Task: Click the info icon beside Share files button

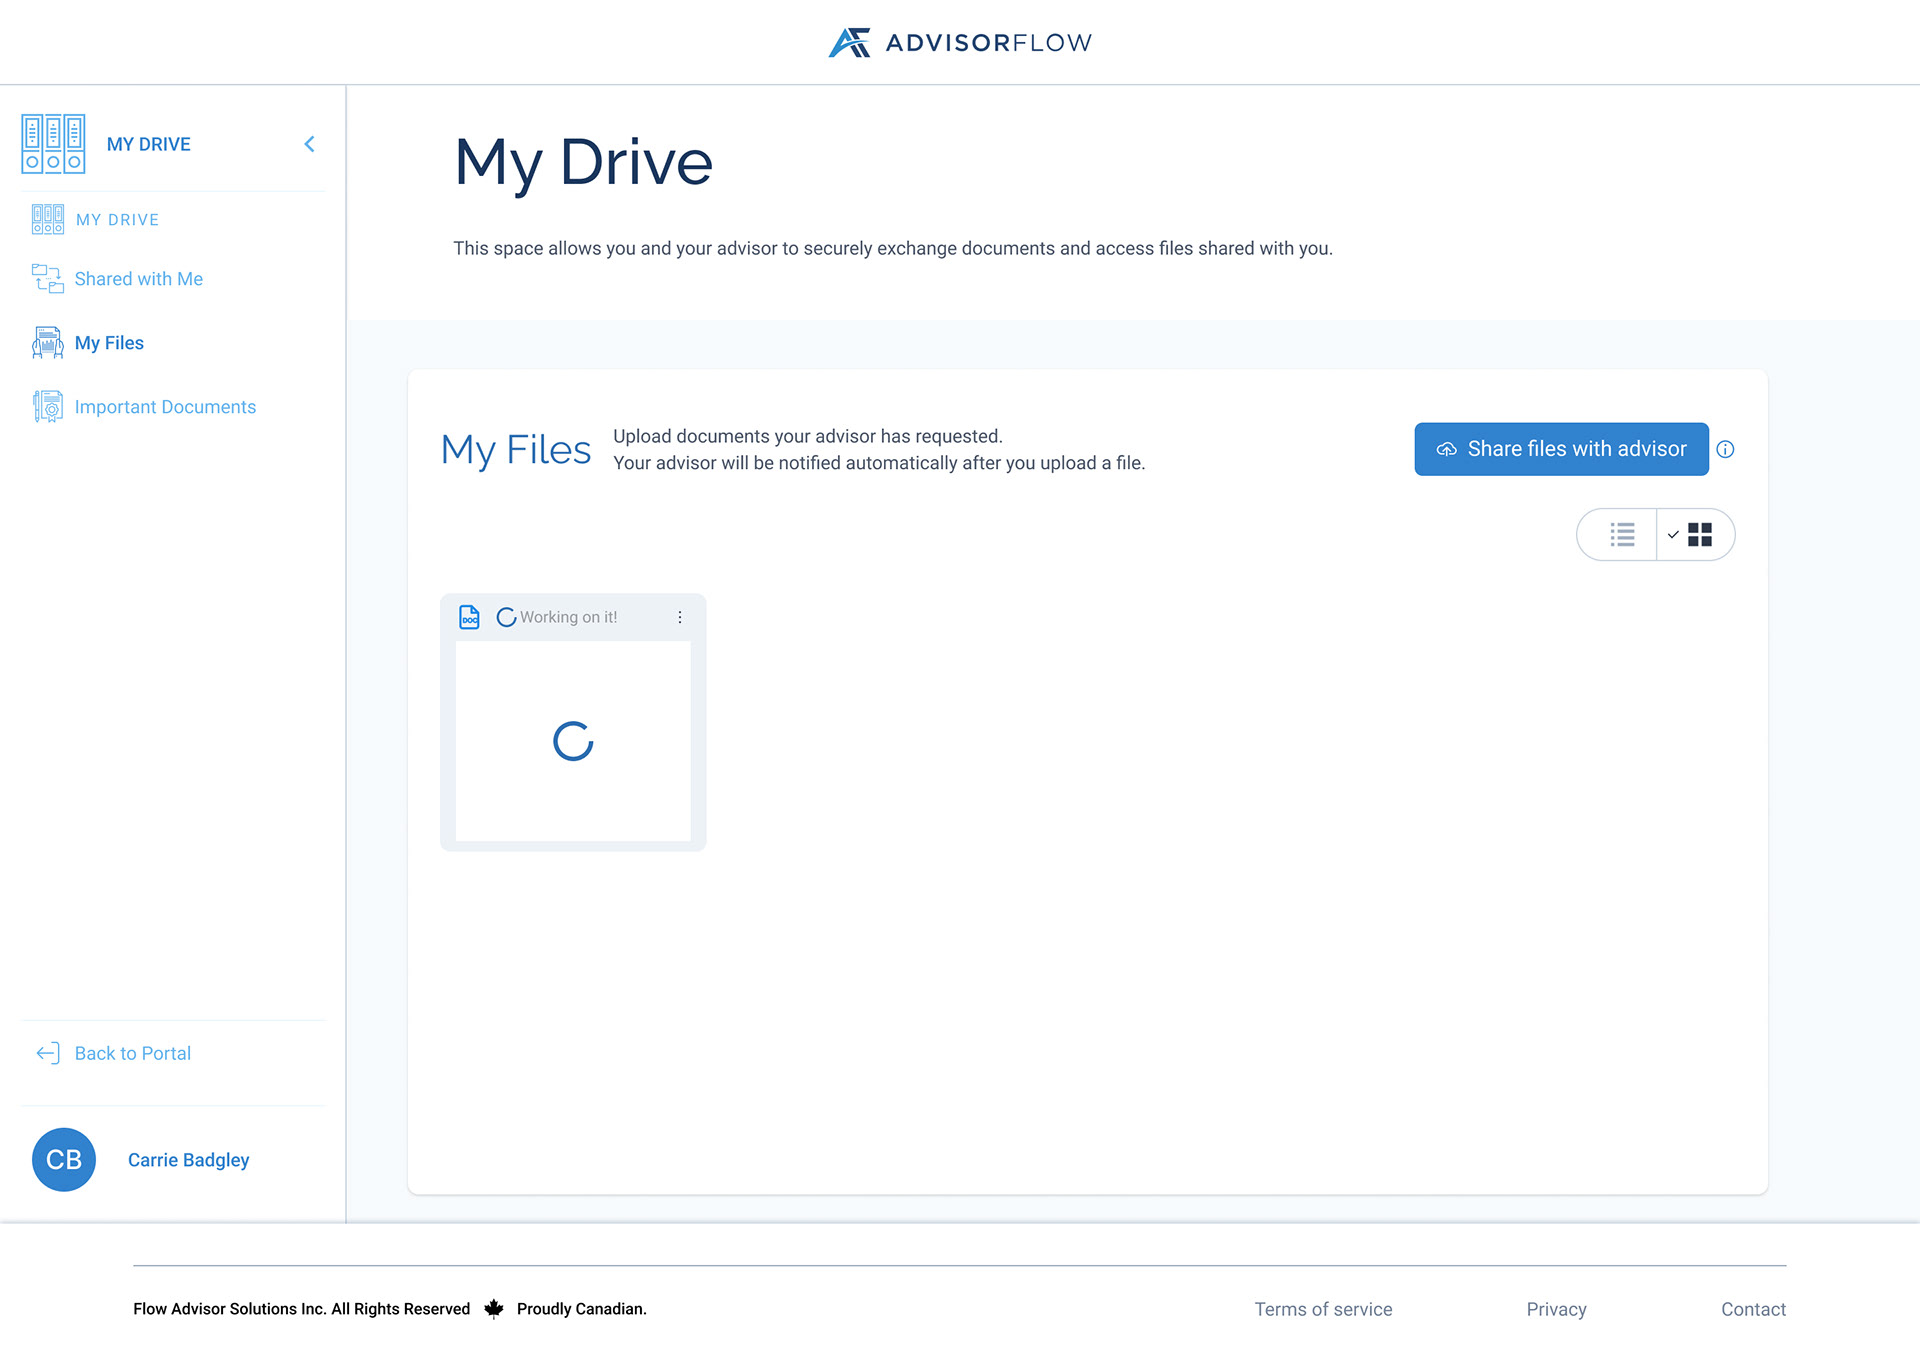Action: click(x=1726, y=449)
